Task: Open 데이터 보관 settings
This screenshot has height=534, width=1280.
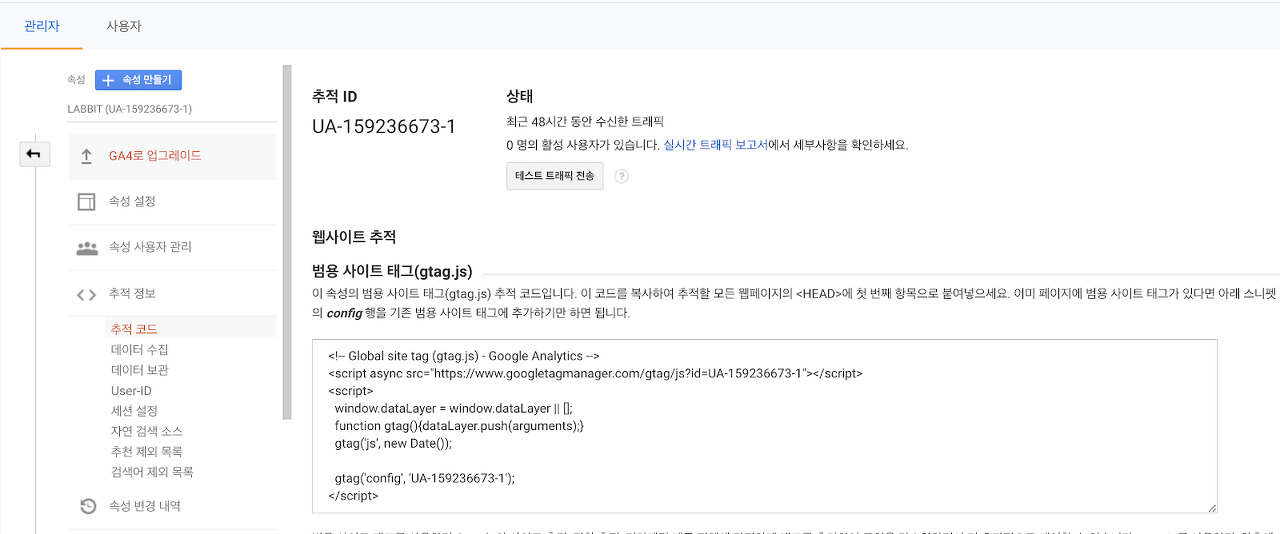Action: pos(139,370)
